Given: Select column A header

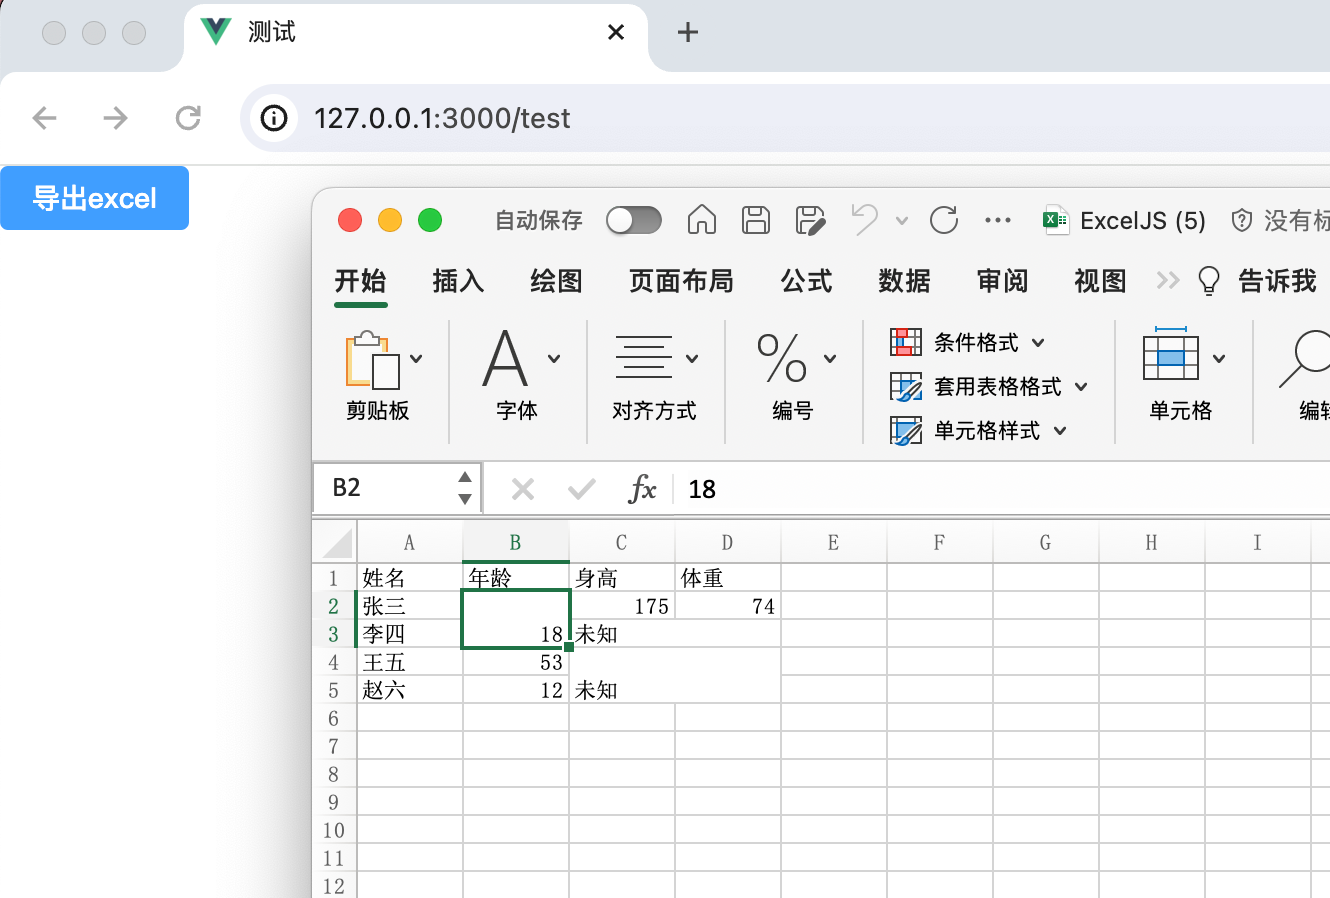Looking at the screenshot, I should pyautogui.click(x=409, y=543).
